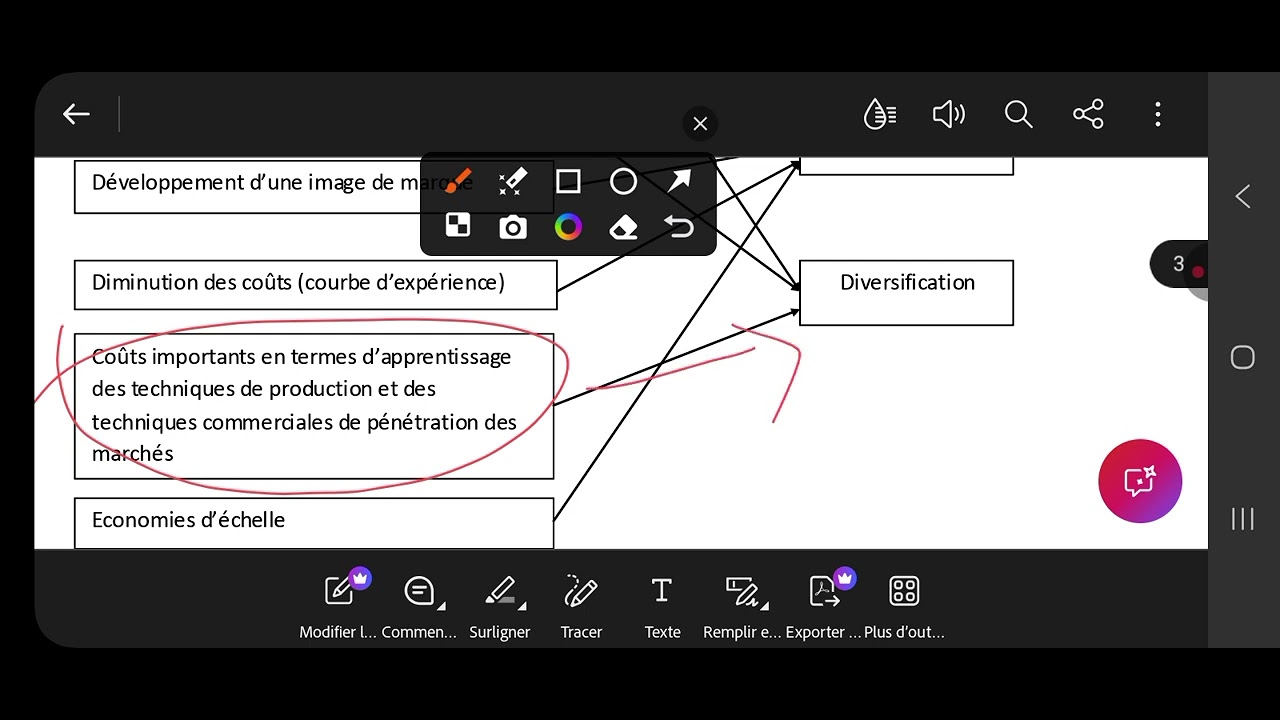Close the floating drawing toolbar

coord(700,124)
